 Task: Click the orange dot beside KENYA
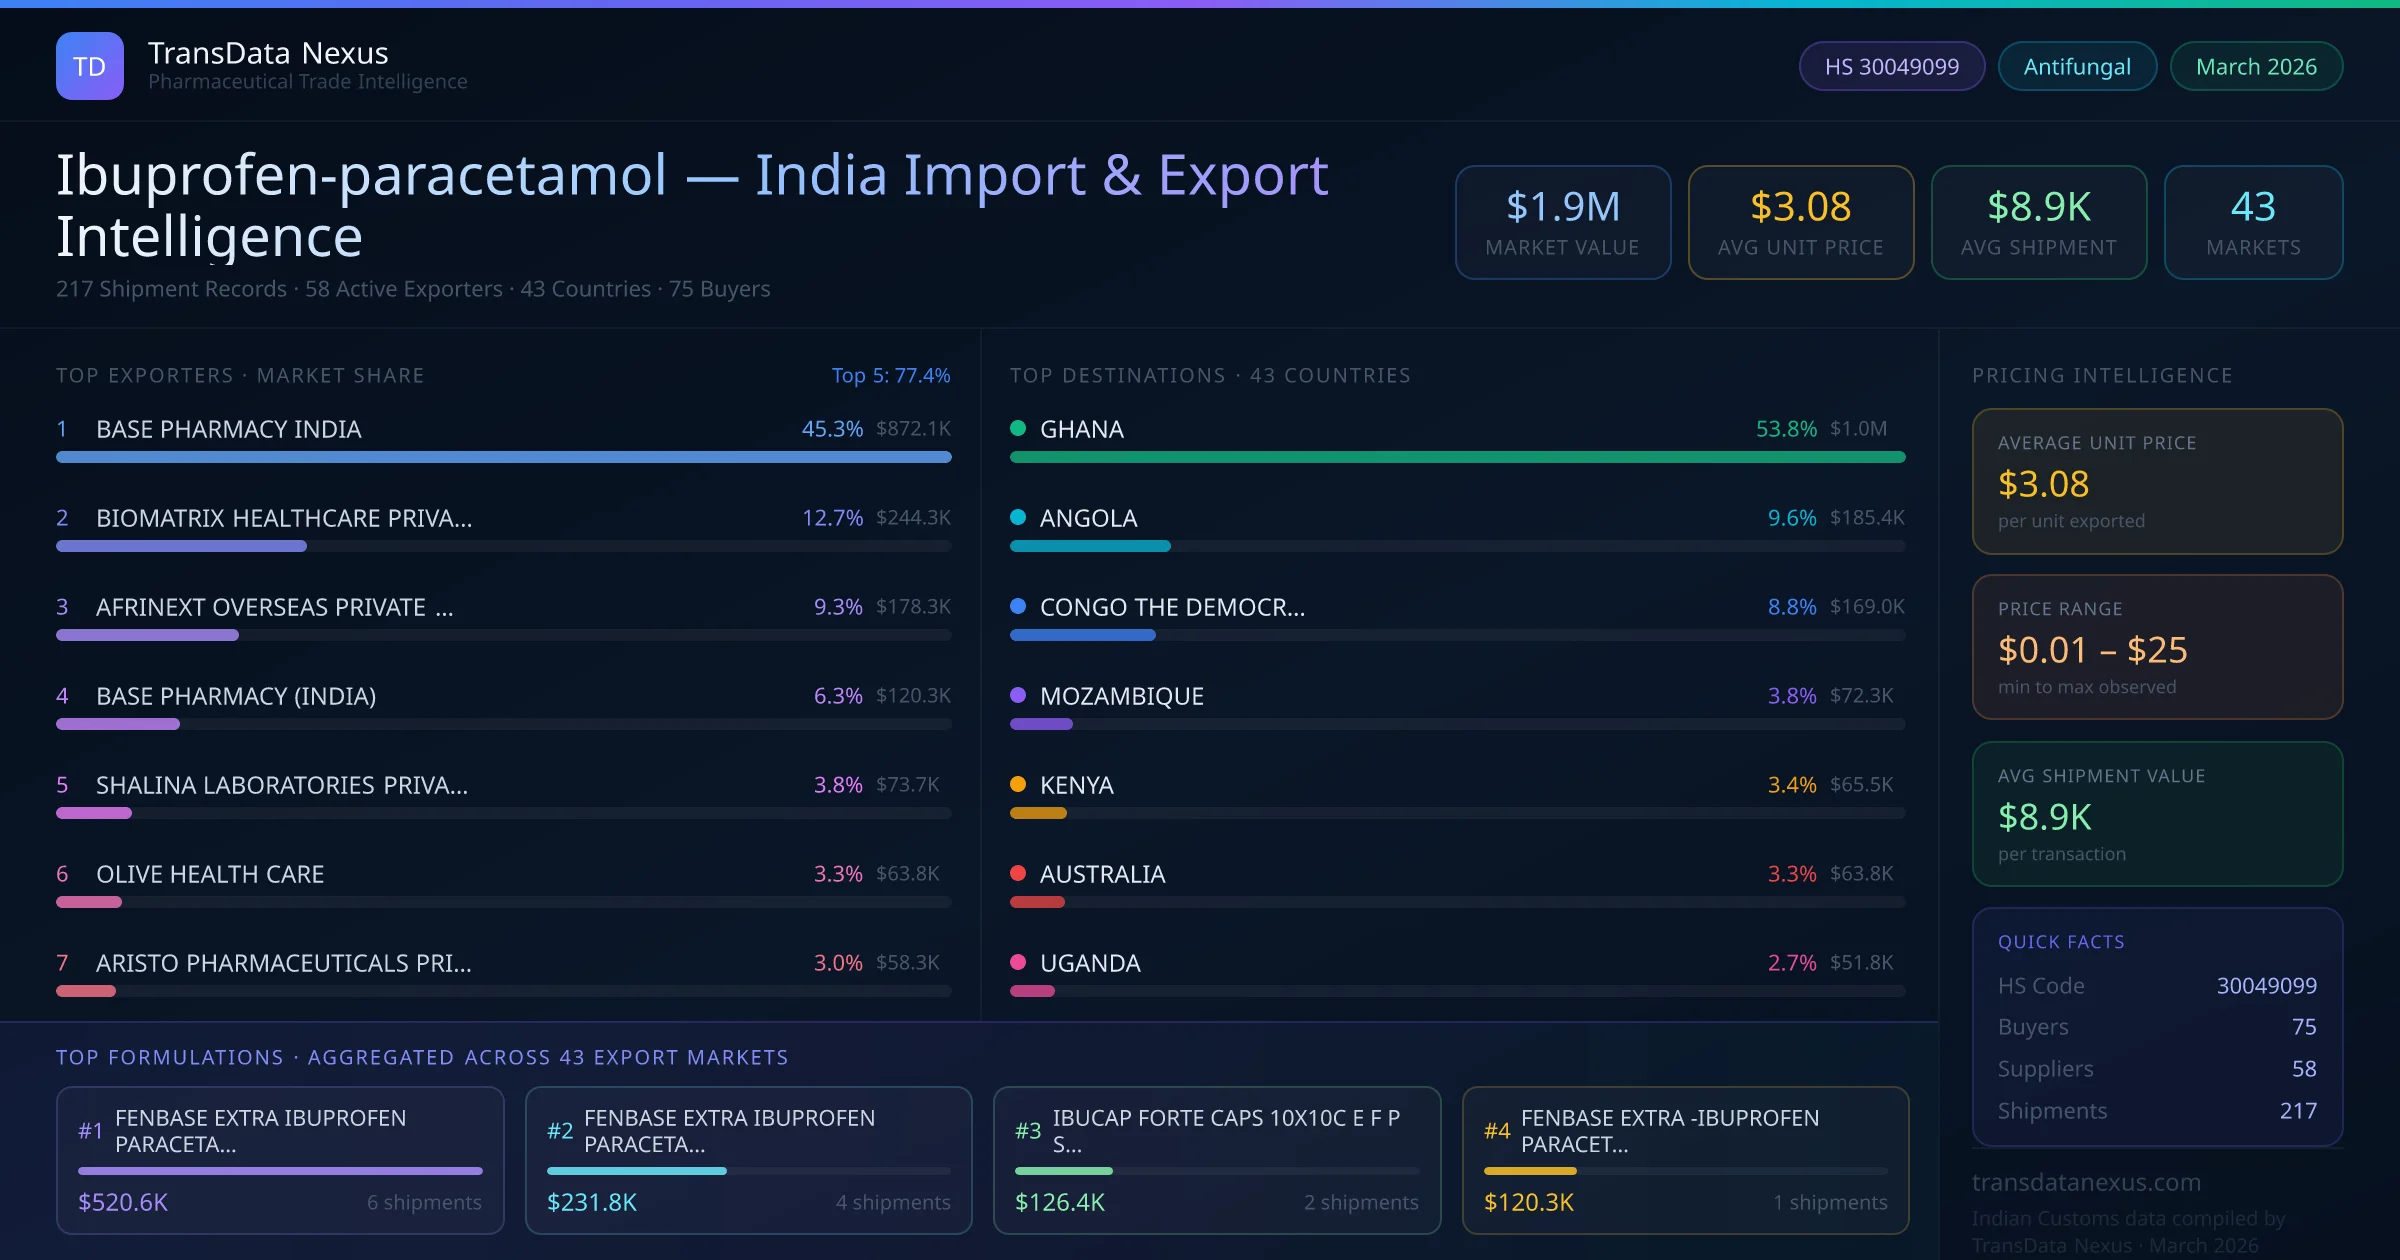tap(1018, 784)
